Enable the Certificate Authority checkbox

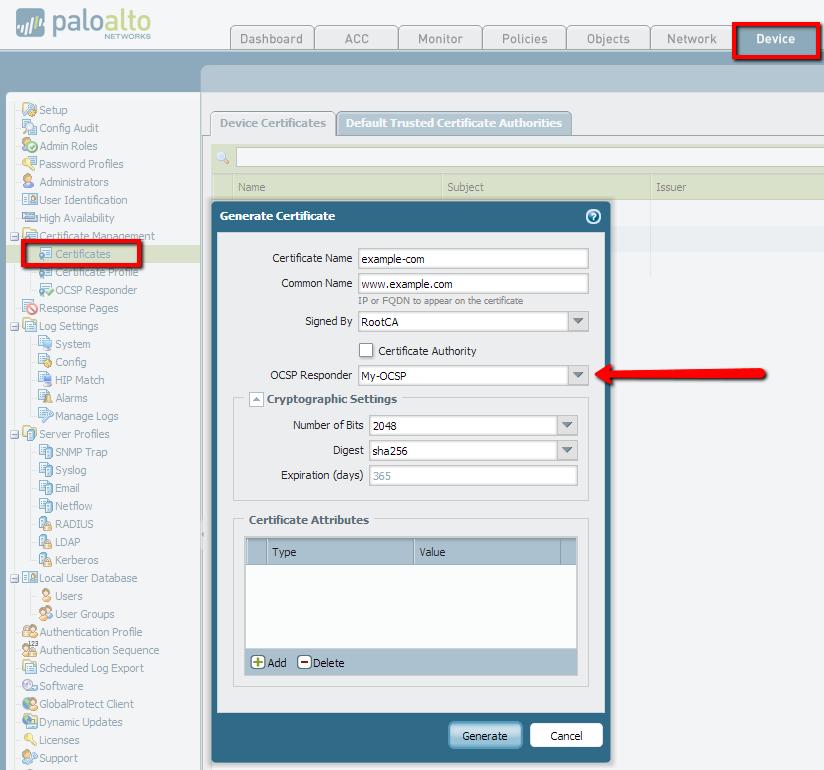[366, 350]
